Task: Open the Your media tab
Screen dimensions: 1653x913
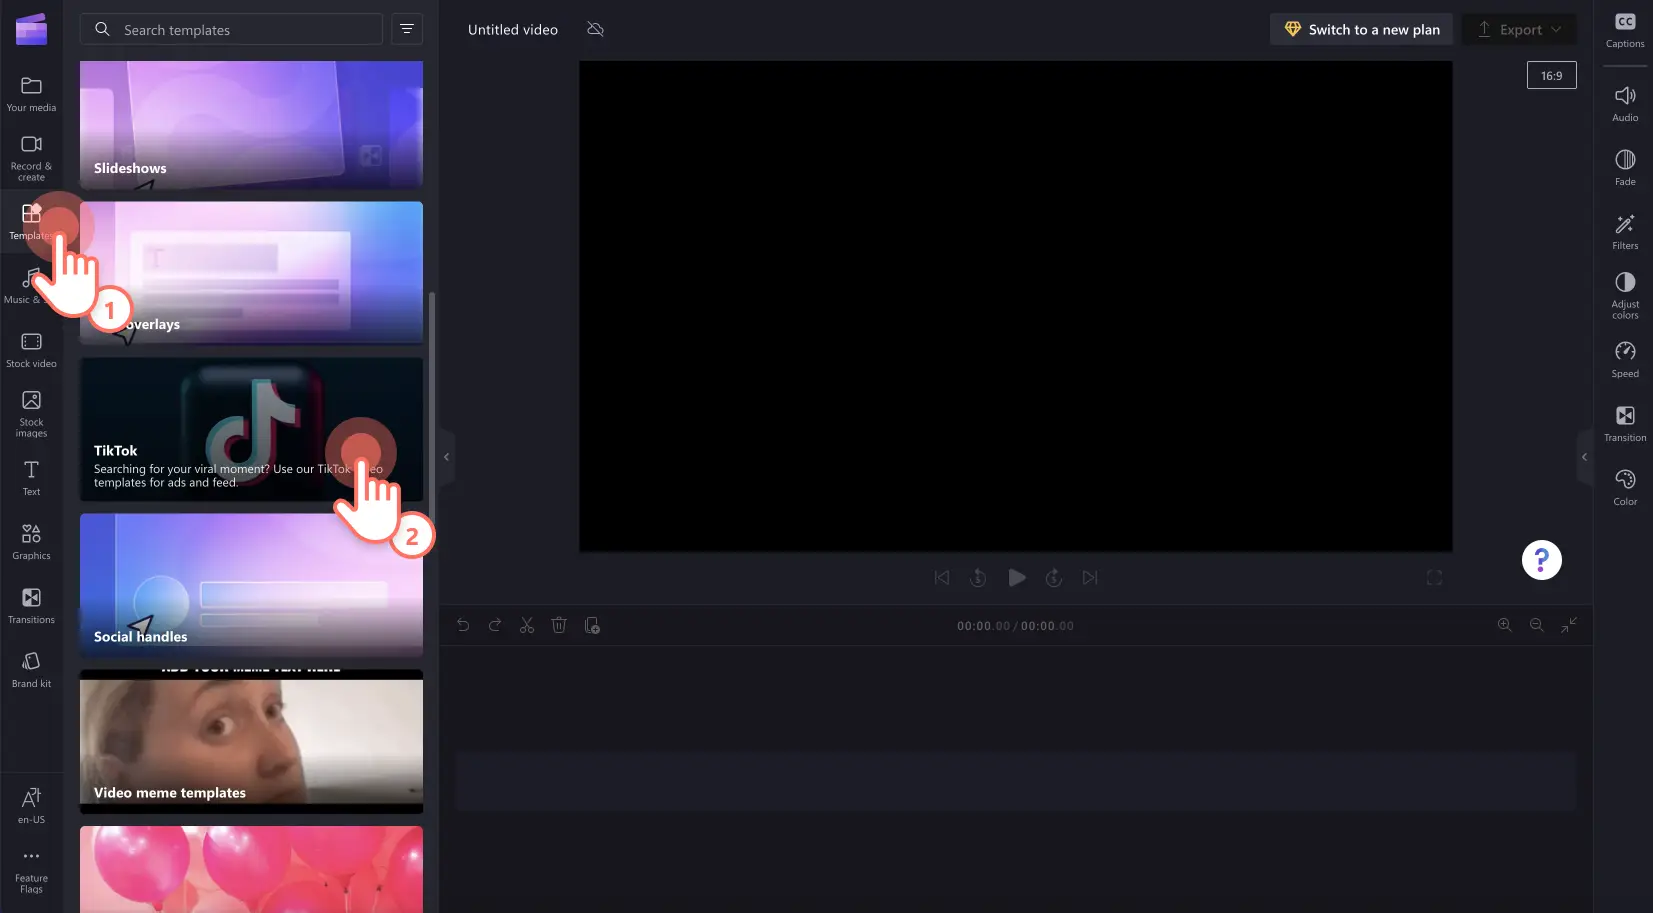Action: click(31, 94)
